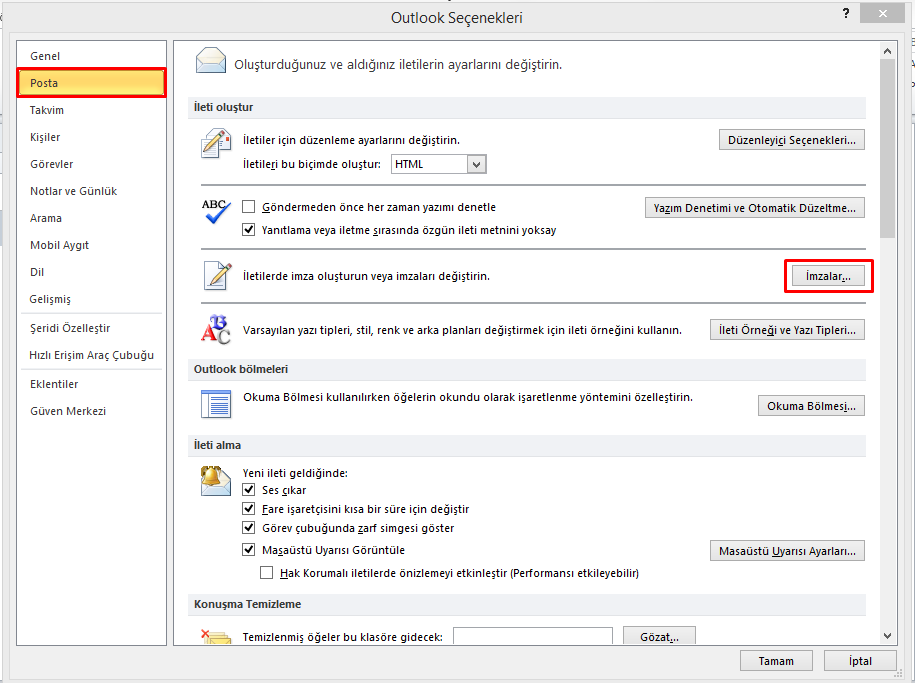This screenshot has width=915, height=683.
Task: Open the Gelişmiş category
Action: [x=92, y=299]
